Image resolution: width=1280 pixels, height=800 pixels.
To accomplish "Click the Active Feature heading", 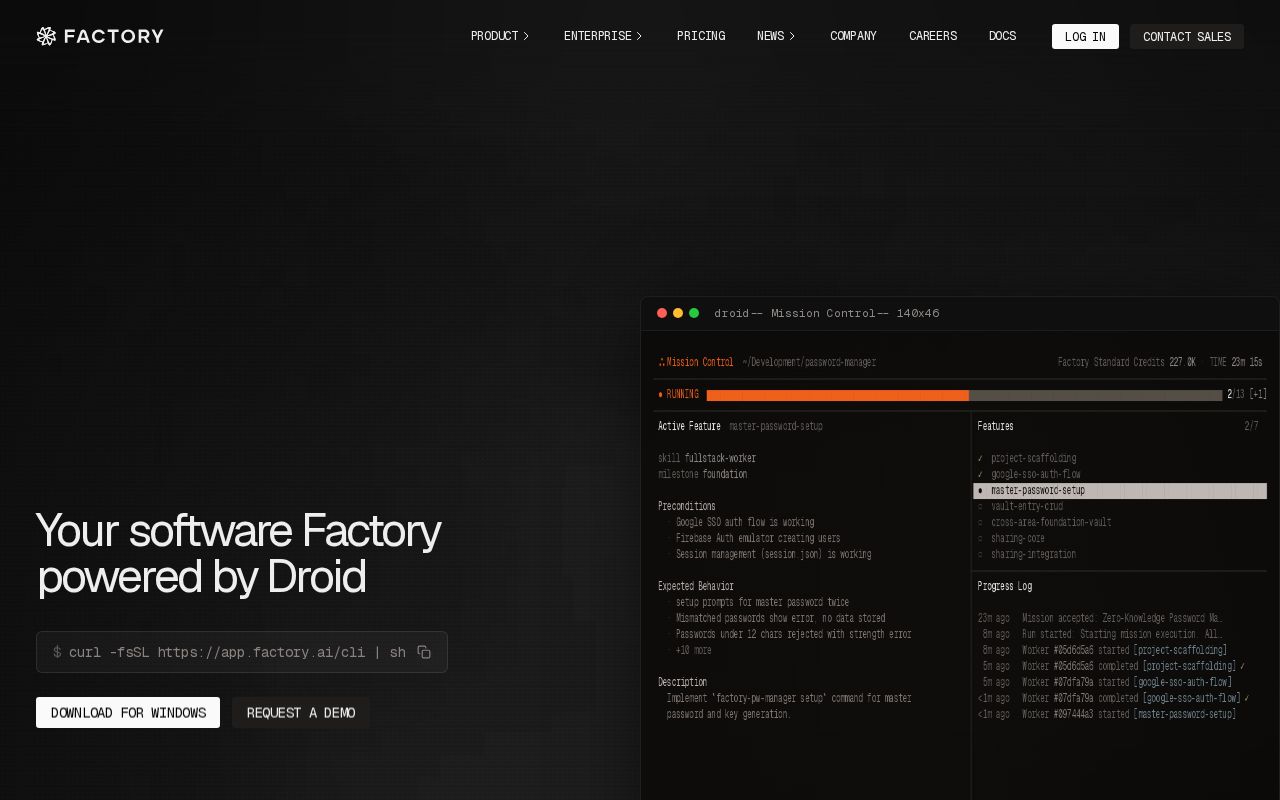I will pos(689,426).
